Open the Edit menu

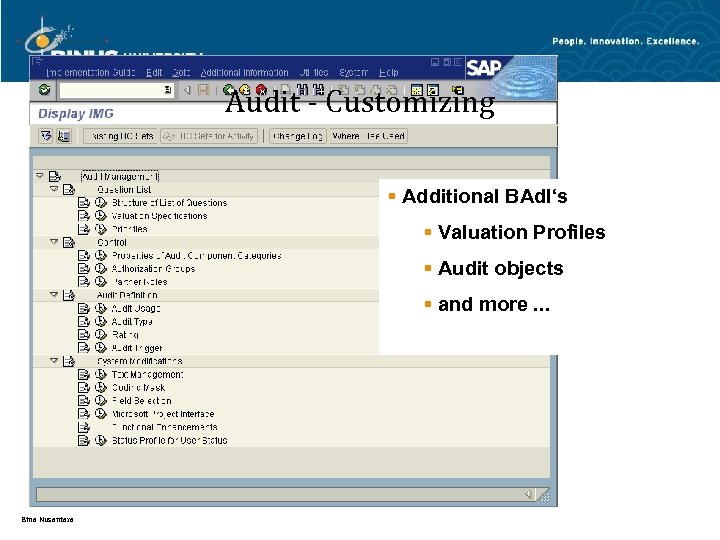pos(154,73)
